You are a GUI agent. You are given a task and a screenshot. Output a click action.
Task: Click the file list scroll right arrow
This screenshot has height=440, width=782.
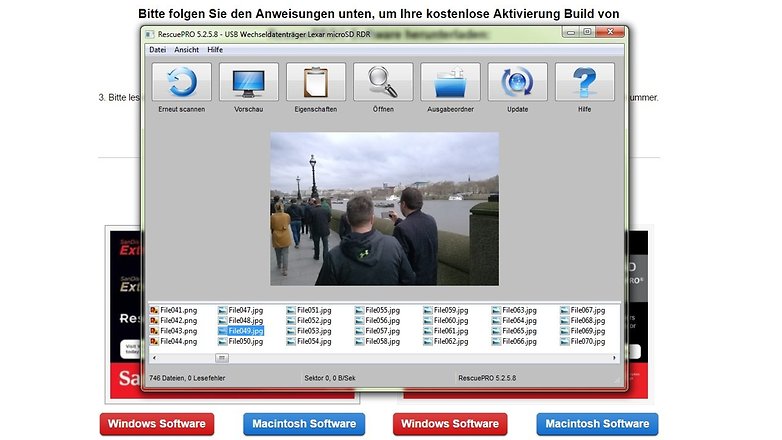(614, 358)
